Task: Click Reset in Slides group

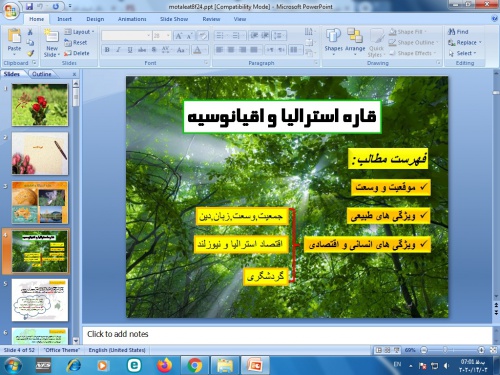Action: point(76,42)
